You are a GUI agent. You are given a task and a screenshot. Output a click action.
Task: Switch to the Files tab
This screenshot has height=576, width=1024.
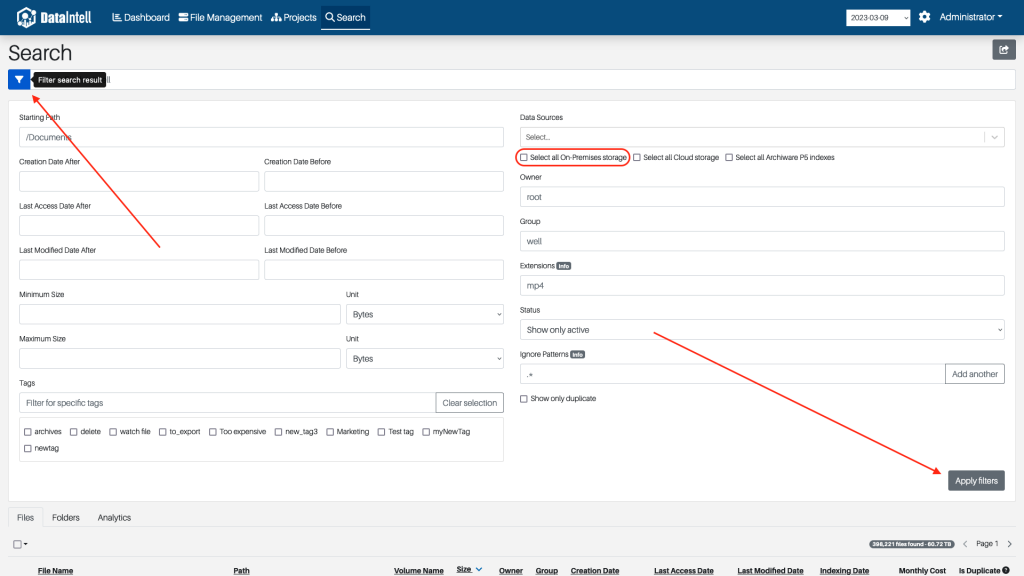25,517
